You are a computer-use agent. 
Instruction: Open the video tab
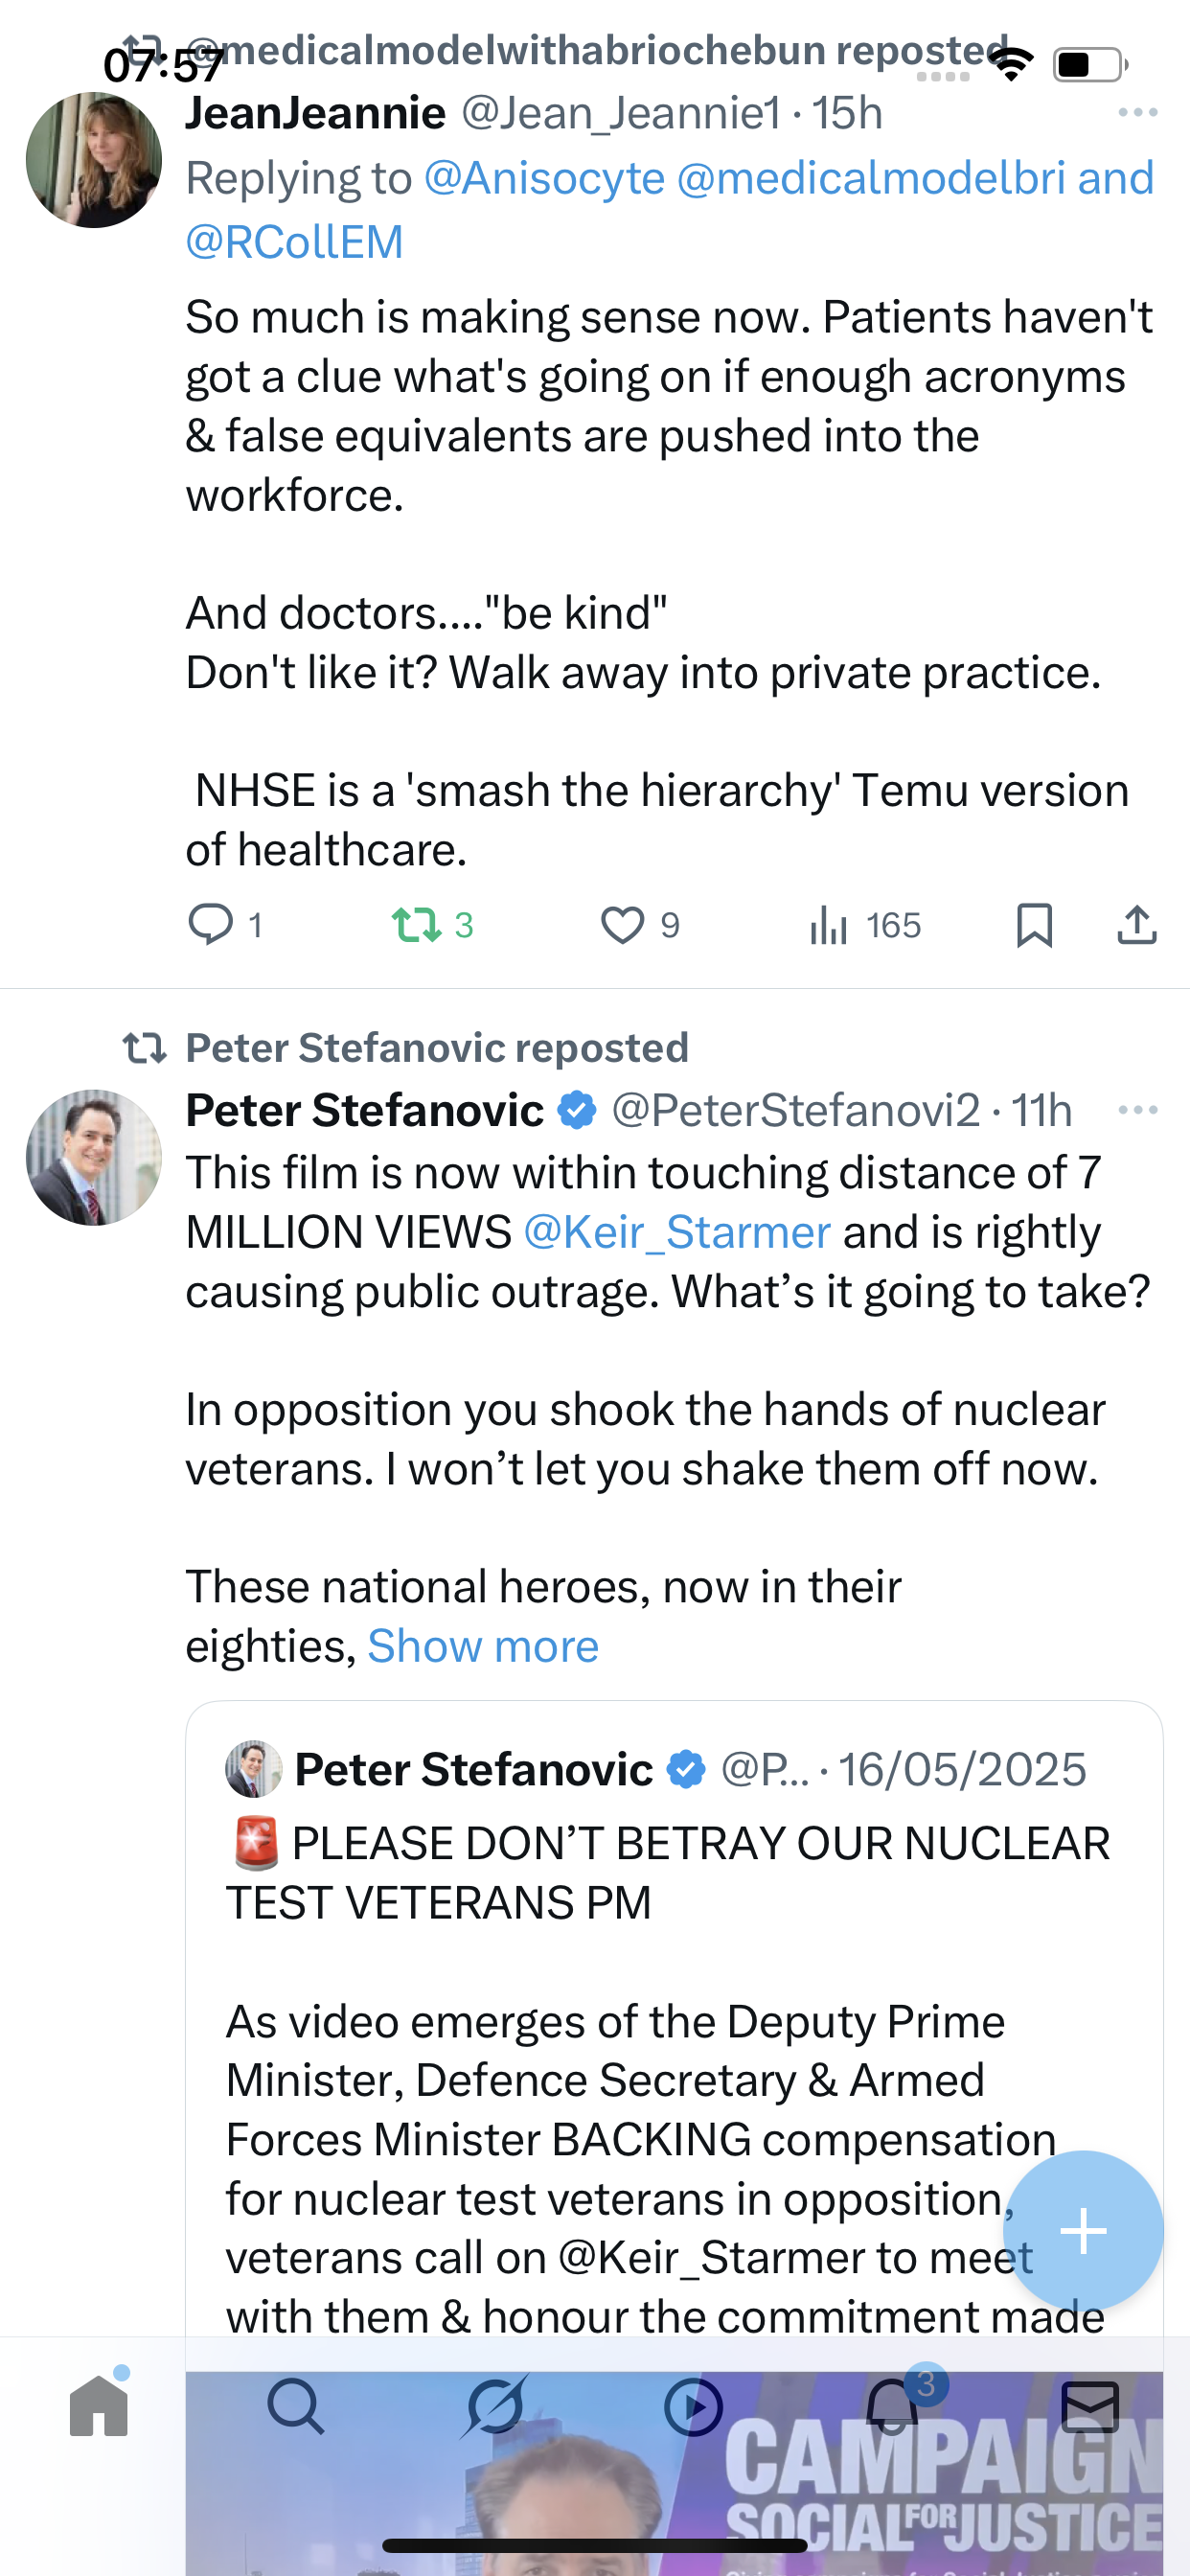693,2406
